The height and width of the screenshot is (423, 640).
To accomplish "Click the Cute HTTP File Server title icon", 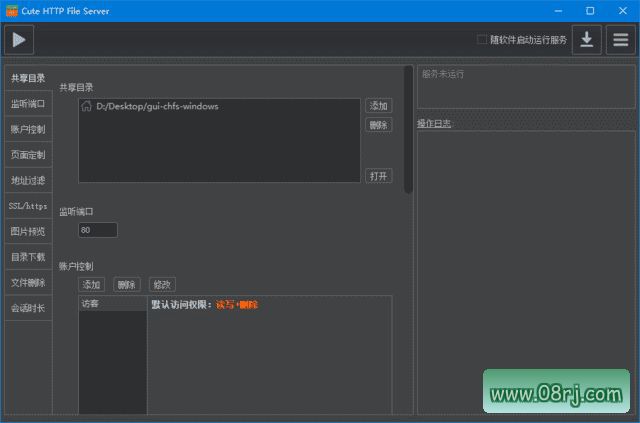I will pos(12,11).
